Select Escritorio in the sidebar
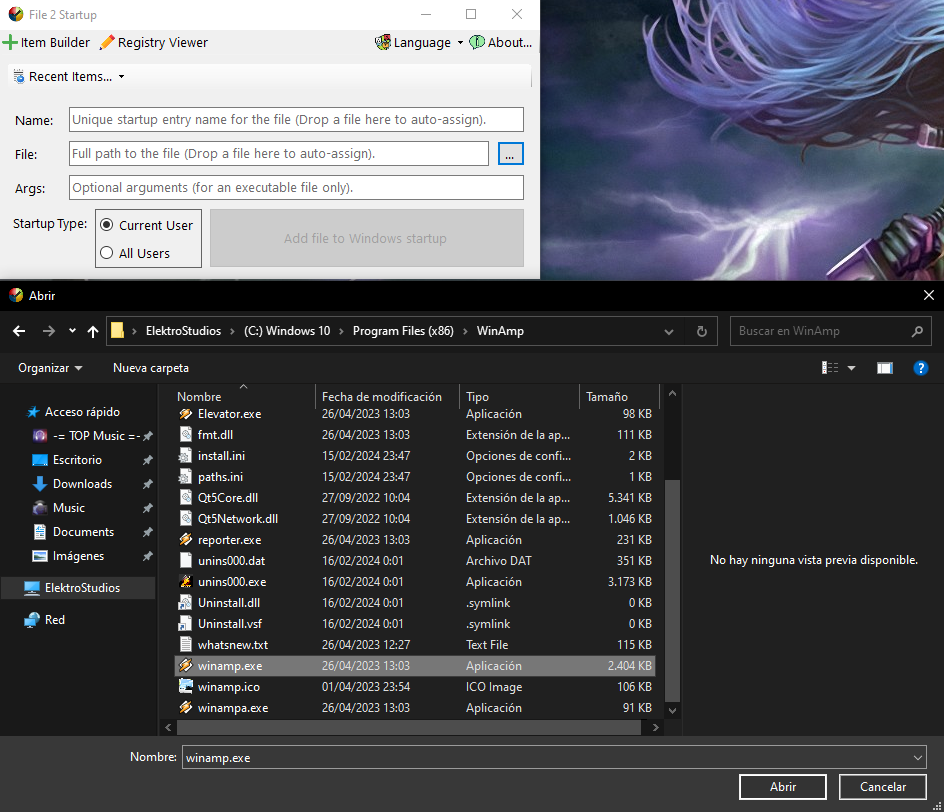Viewport: 944px width, 812px height. pyautogui.click(x=76, y=460)
